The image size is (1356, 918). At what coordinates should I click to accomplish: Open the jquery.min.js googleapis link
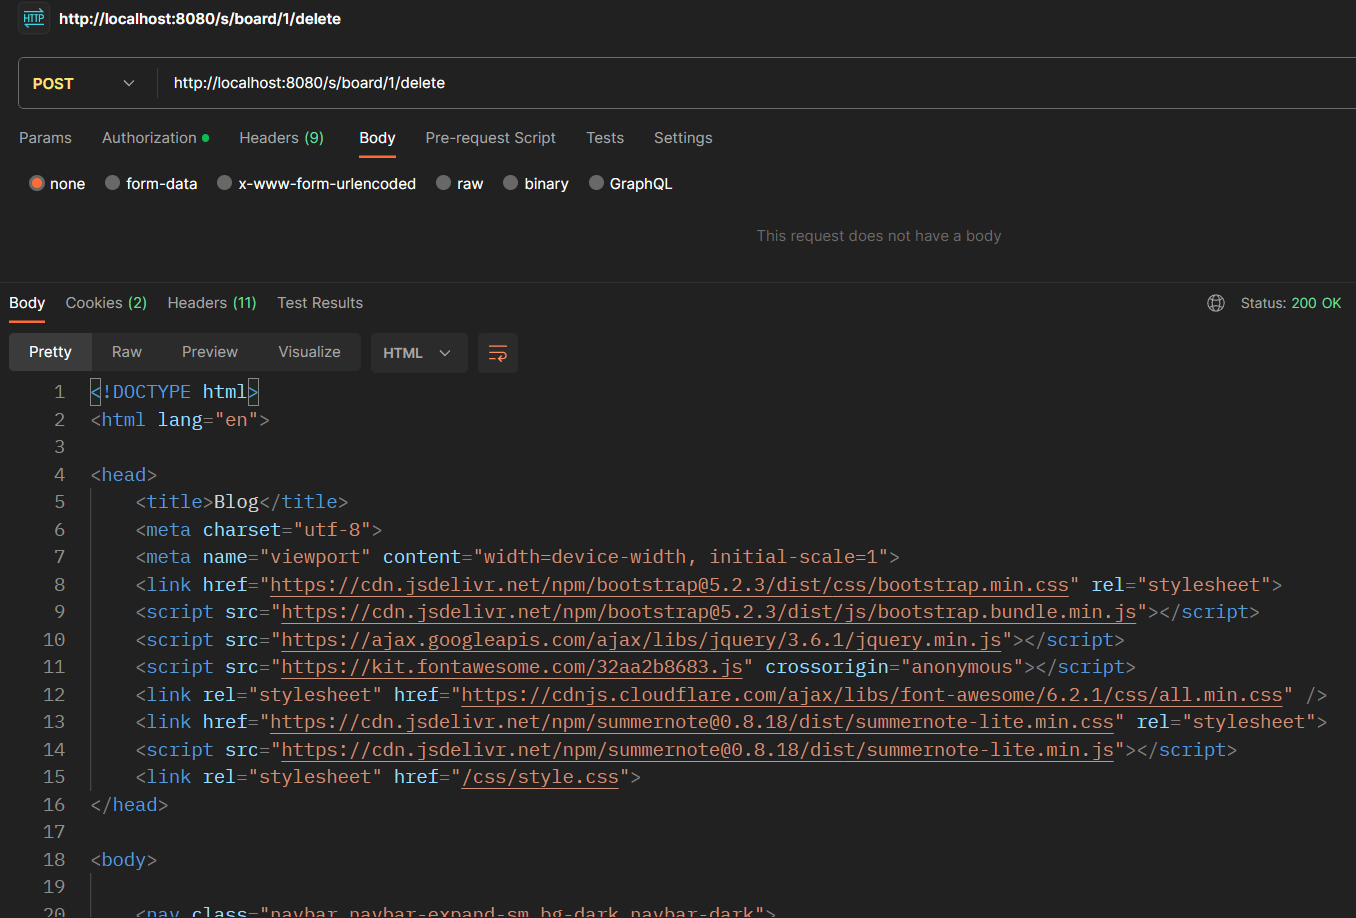[x=642, y=640]
